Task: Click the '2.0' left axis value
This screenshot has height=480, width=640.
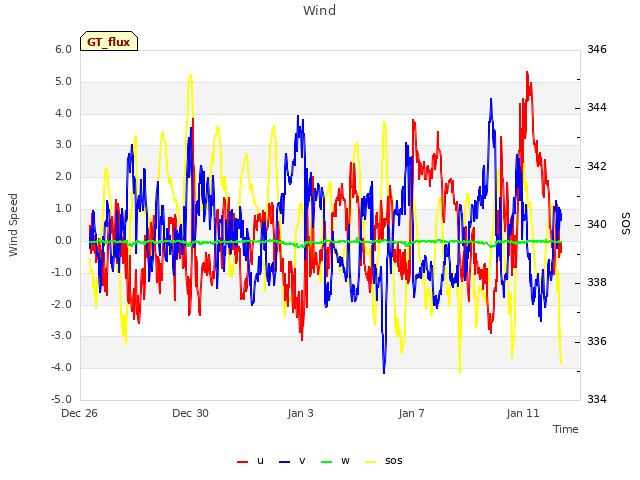Action: point(63,176)
